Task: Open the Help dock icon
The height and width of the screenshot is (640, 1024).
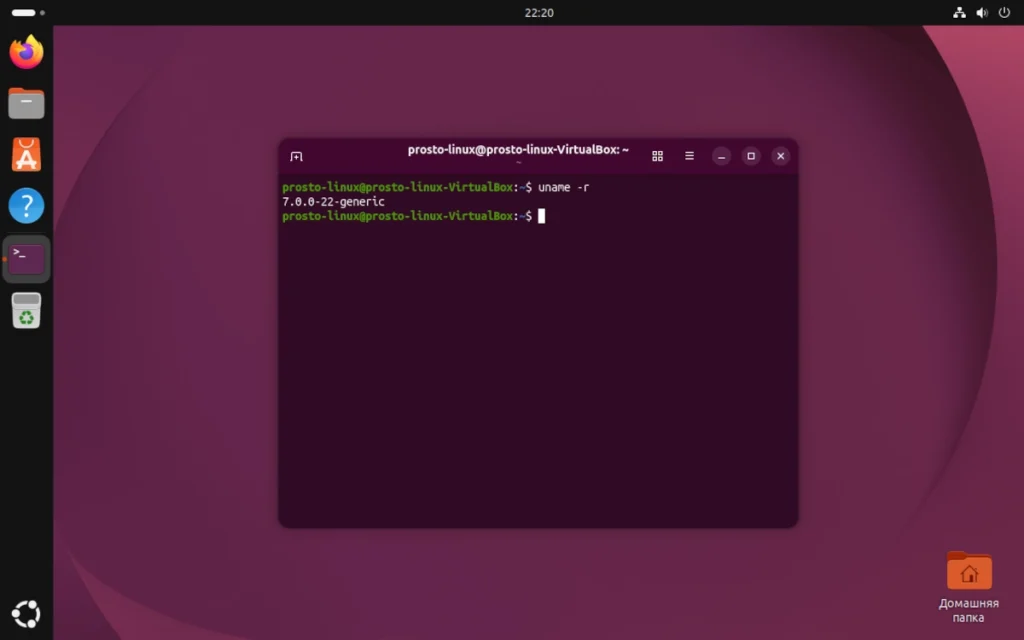Action: [x=26, y=206]
